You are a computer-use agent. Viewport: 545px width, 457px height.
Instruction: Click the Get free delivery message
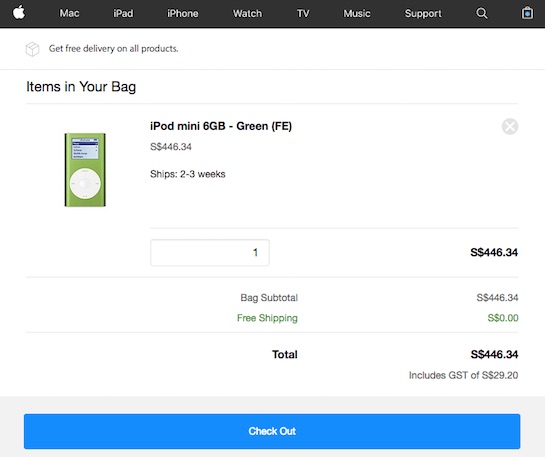(113, 49)
